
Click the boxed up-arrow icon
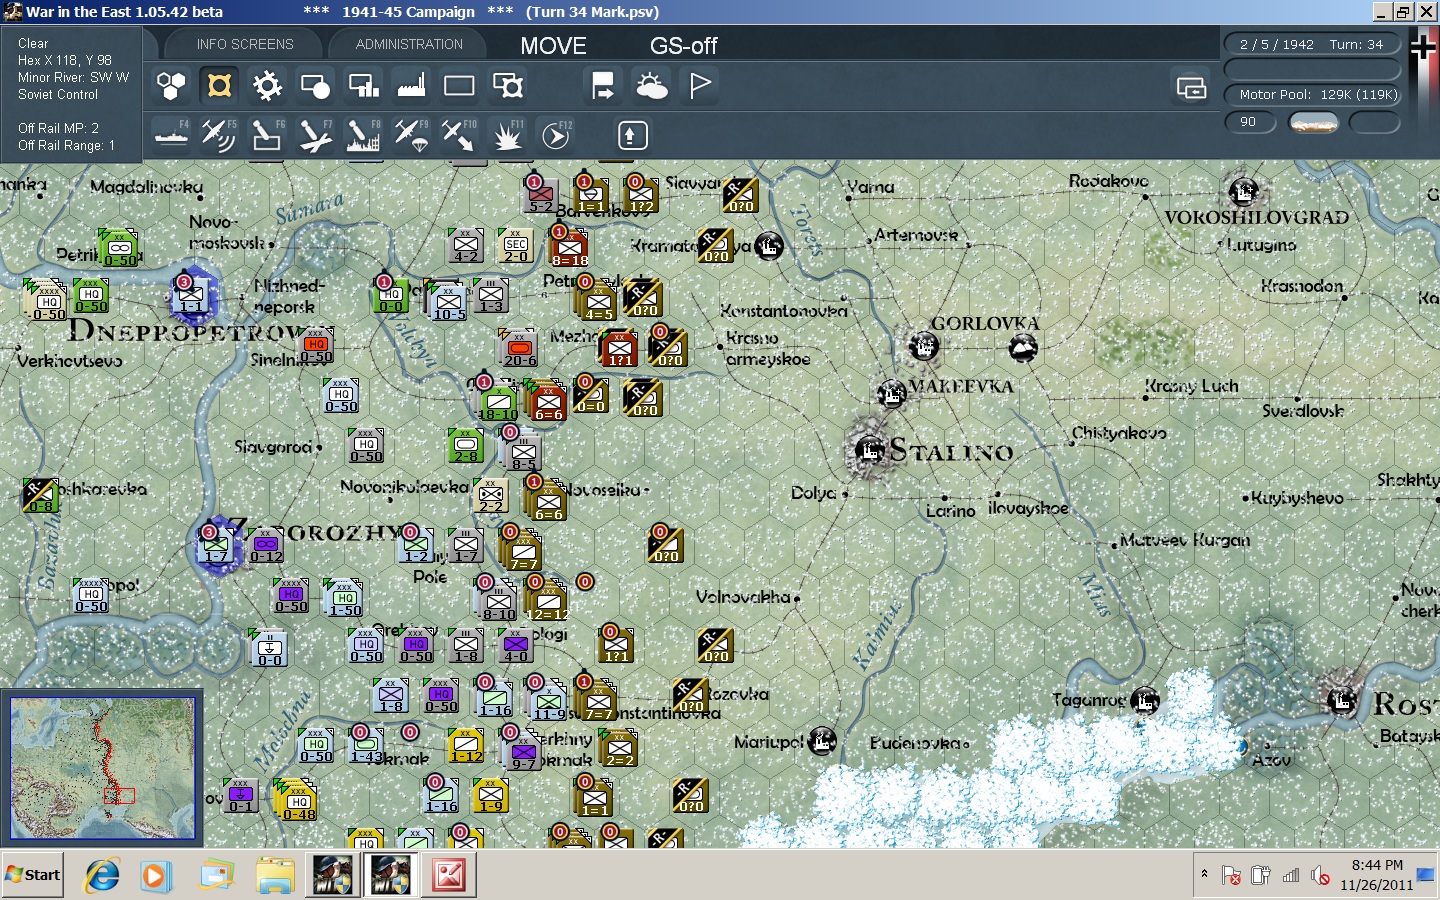coord(632,135)
